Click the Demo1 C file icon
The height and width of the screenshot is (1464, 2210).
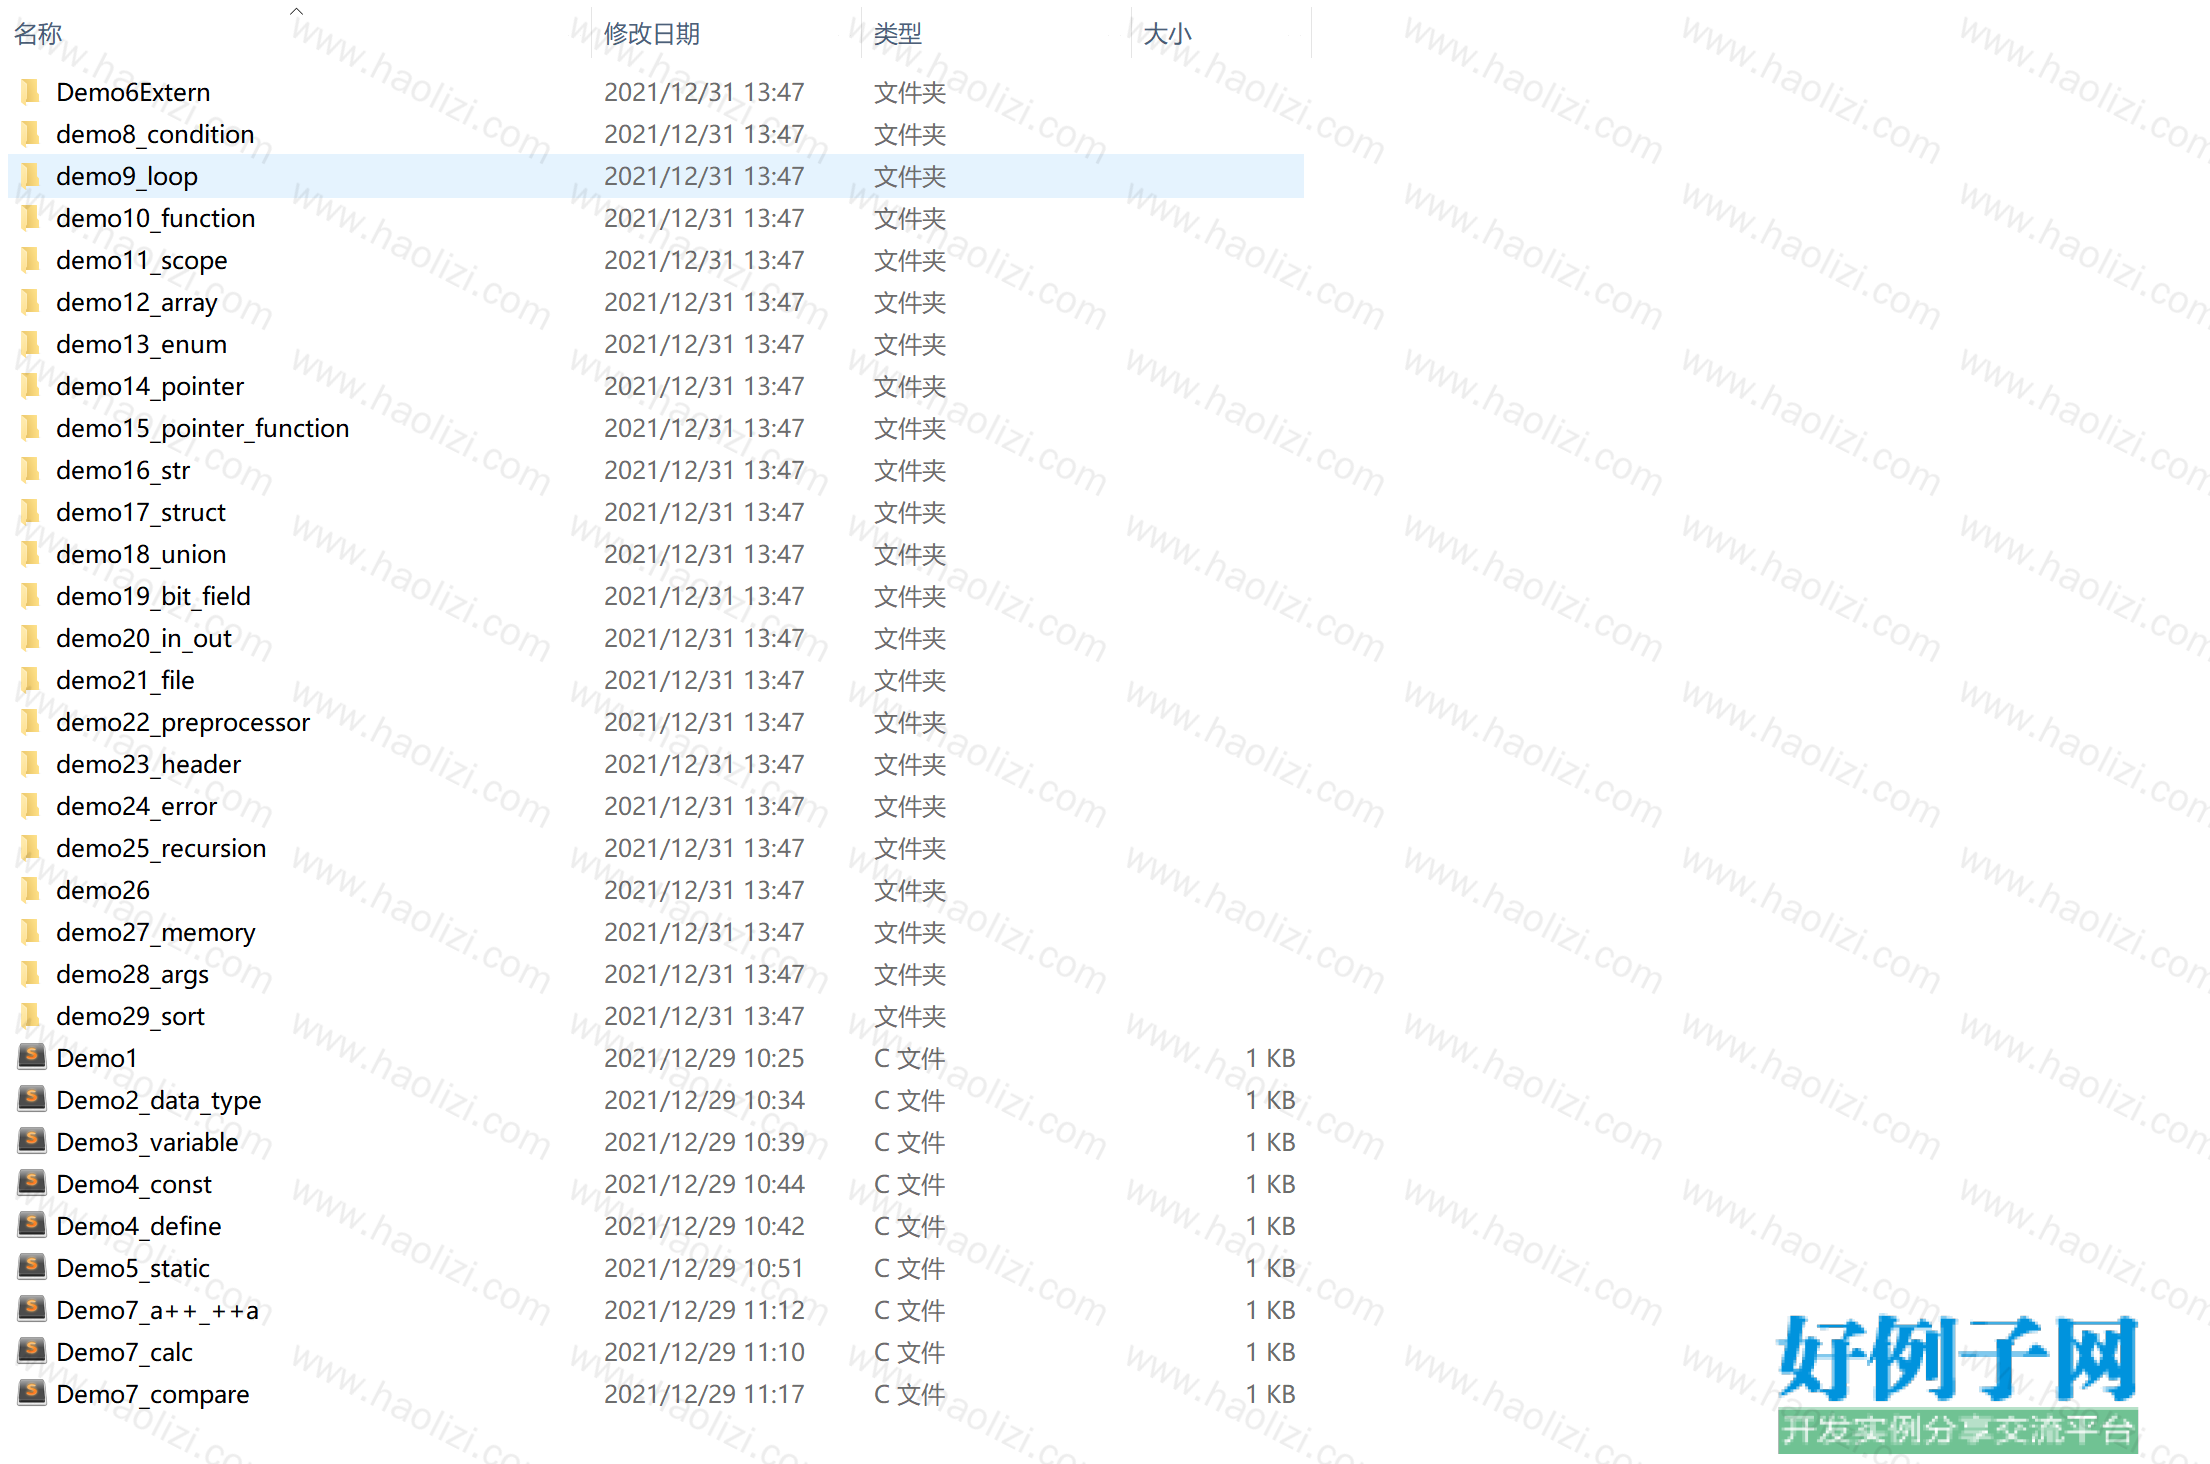[32, 1056]
